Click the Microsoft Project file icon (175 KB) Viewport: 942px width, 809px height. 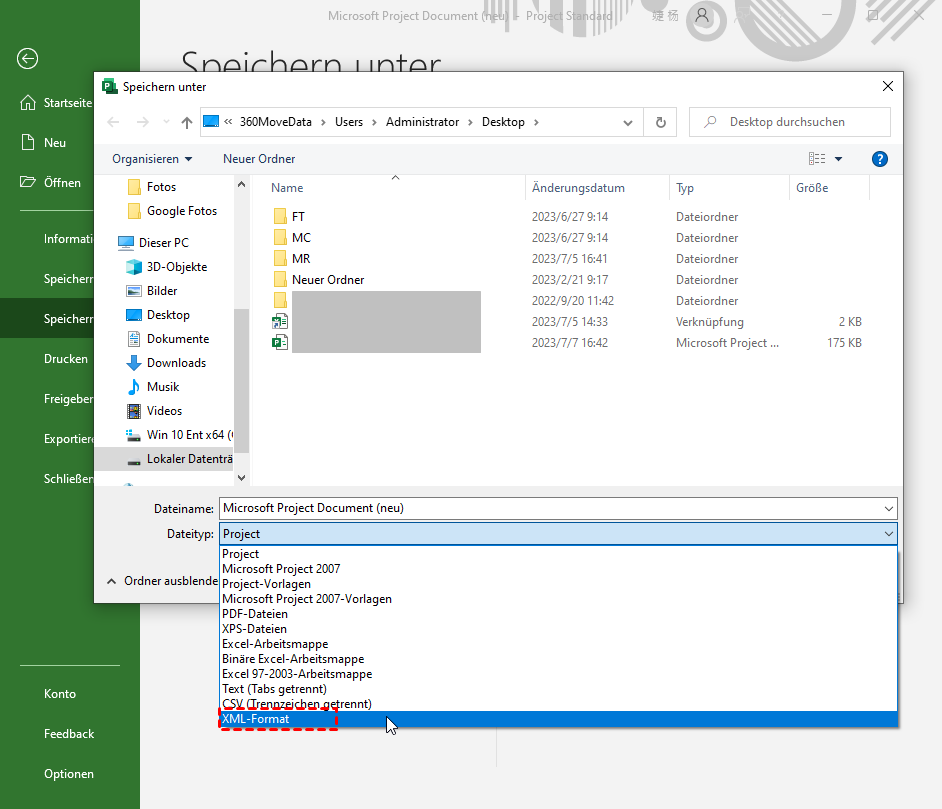pyautogui.click(x=280, y=342)
